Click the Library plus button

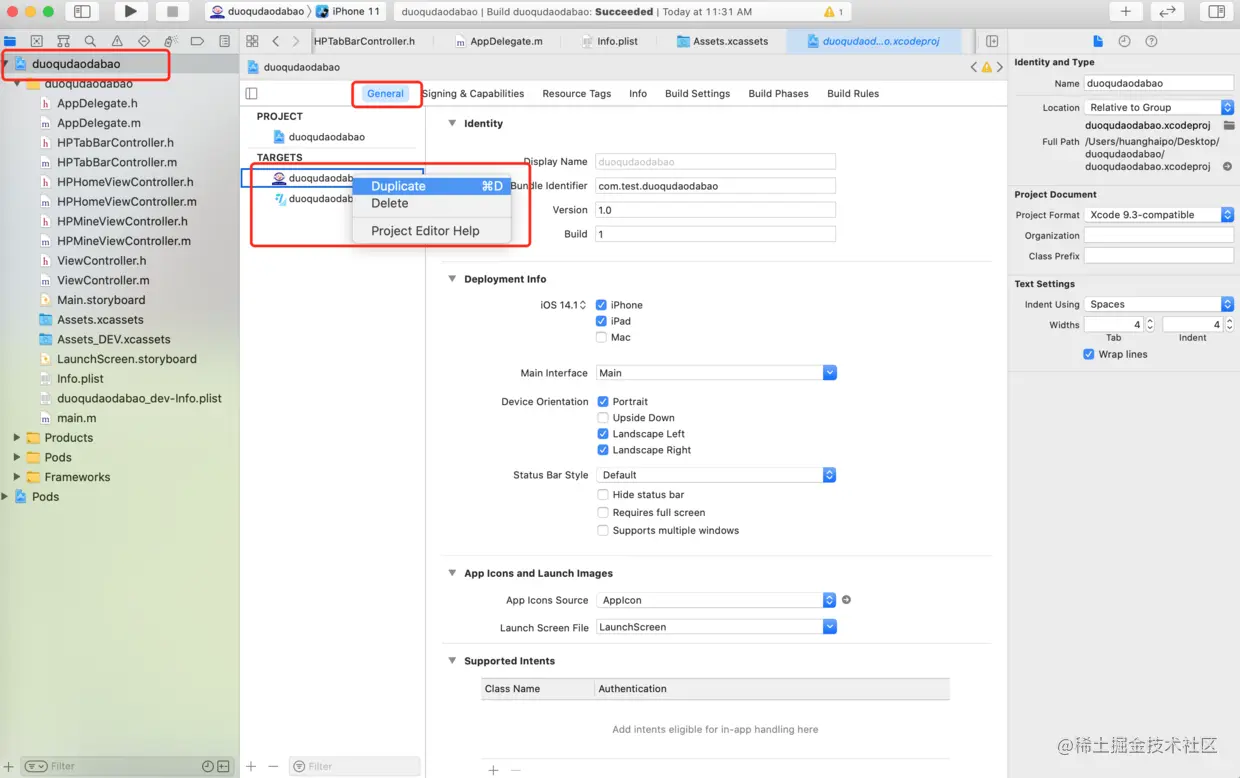point(1125,12)
